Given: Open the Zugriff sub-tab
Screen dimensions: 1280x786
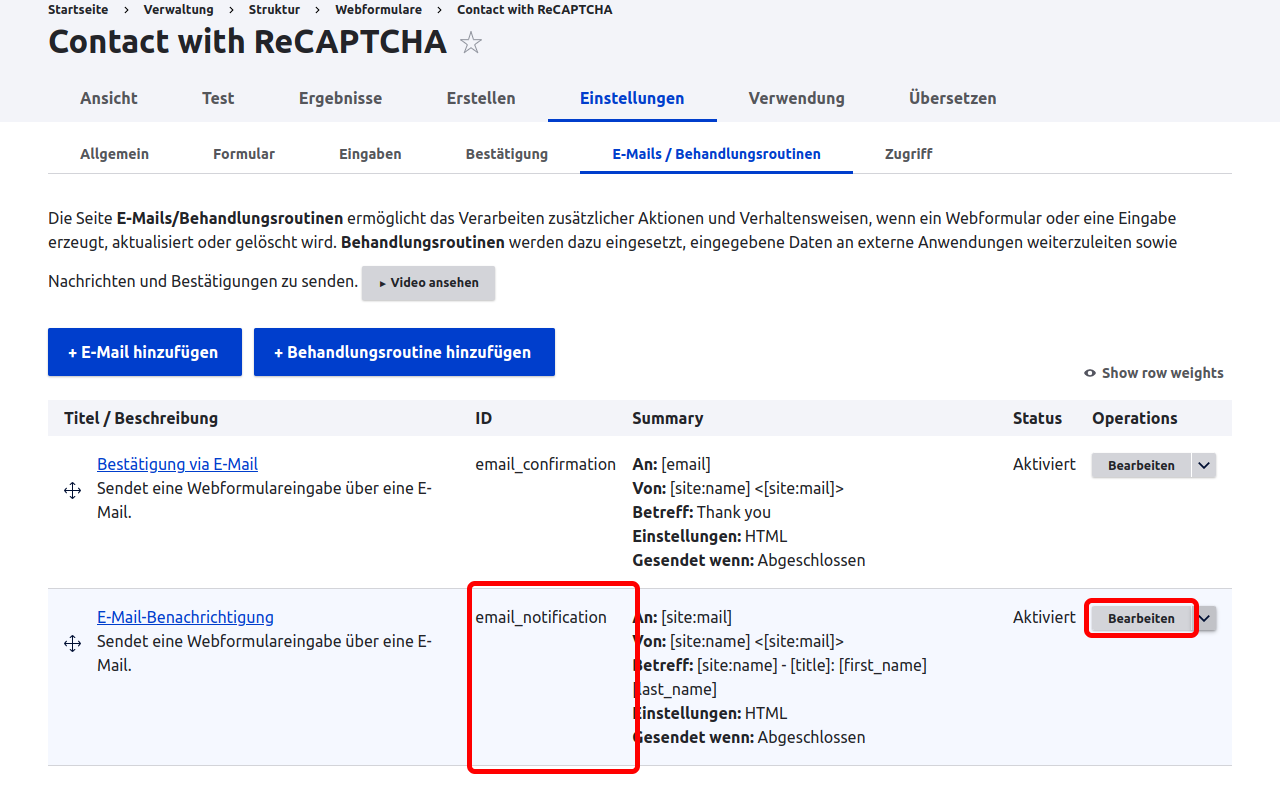Looking at the screenshot, I should click(x=908, y=154).
